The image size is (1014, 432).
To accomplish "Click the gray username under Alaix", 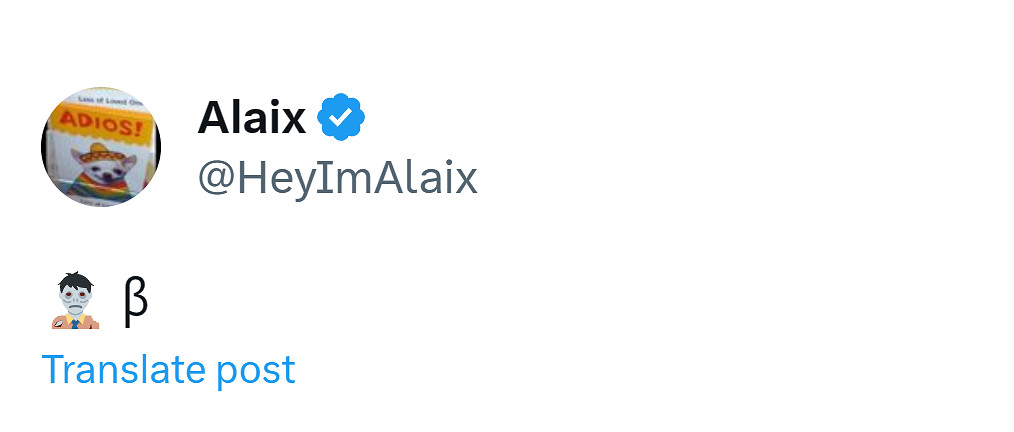I will click(337, 178).
